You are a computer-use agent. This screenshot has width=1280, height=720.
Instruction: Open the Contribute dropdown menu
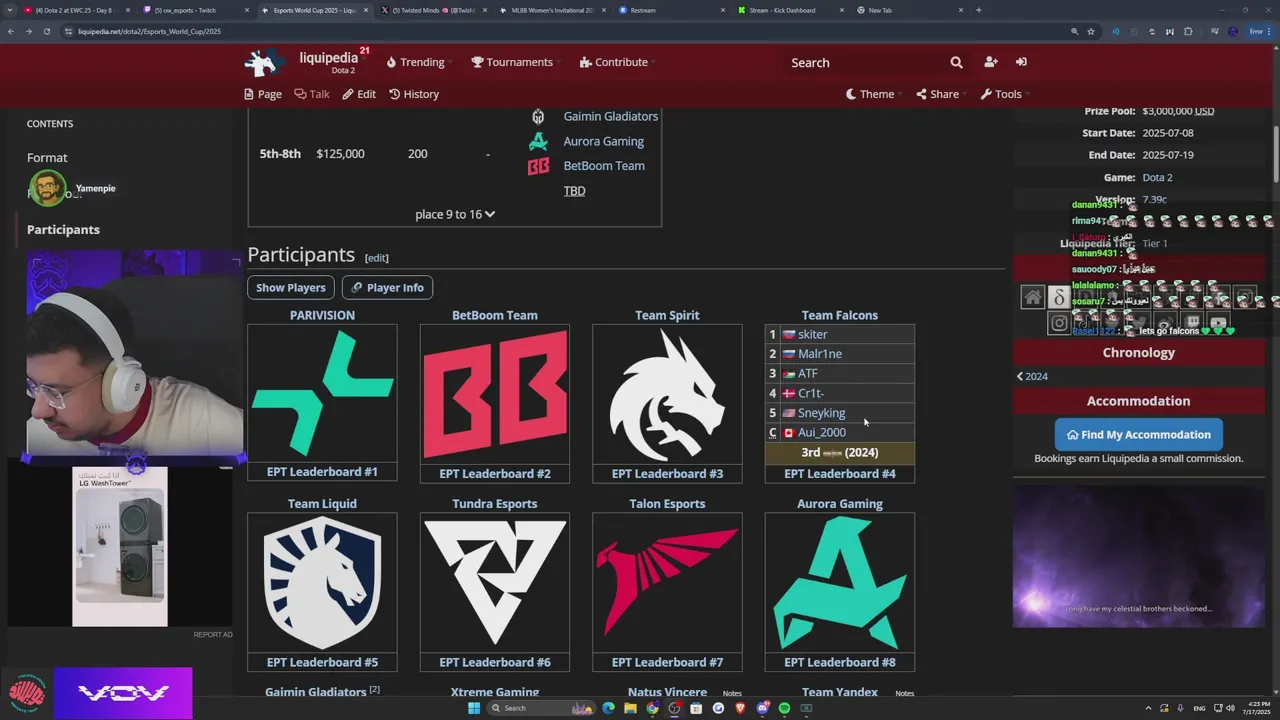point(615,62)
